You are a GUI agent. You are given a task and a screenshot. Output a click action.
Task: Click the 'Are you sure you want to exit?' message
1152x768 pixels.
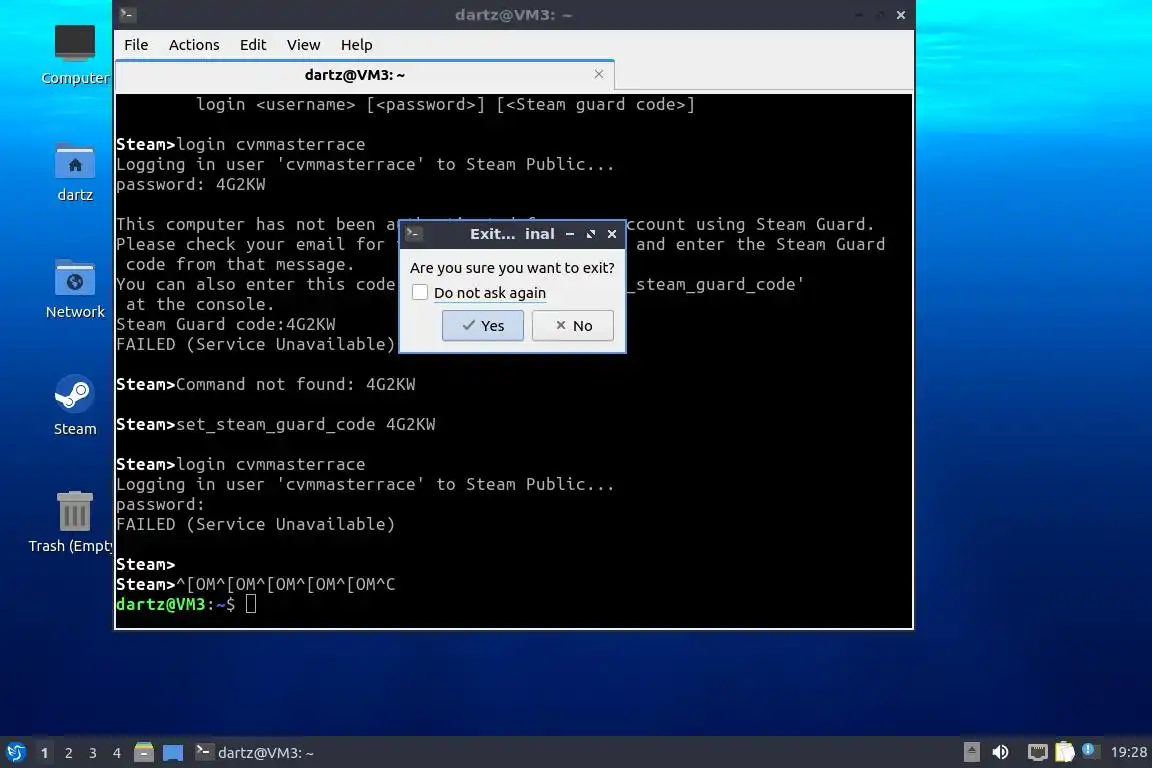[x=512, y=268]
